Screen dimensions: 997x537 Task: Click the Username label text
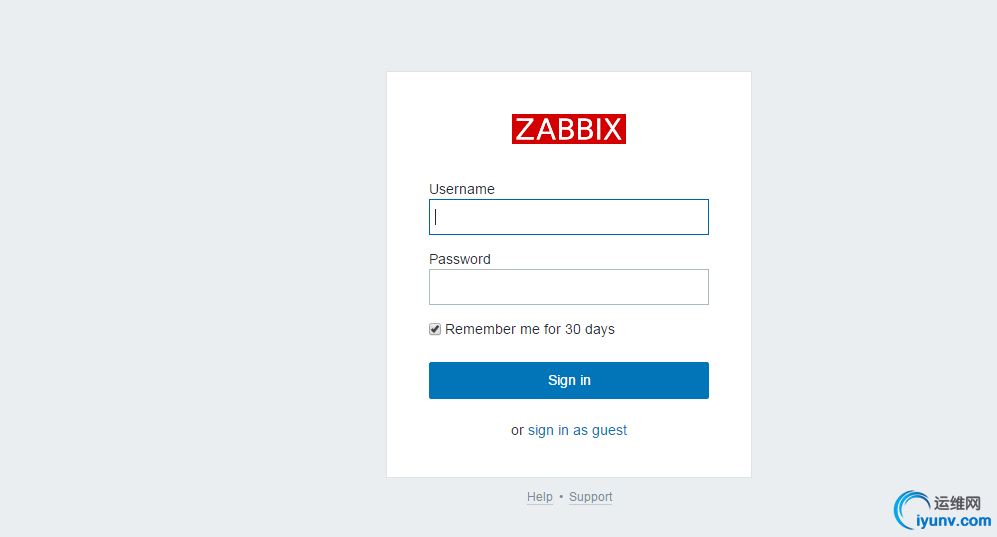[x=462, y=189]
